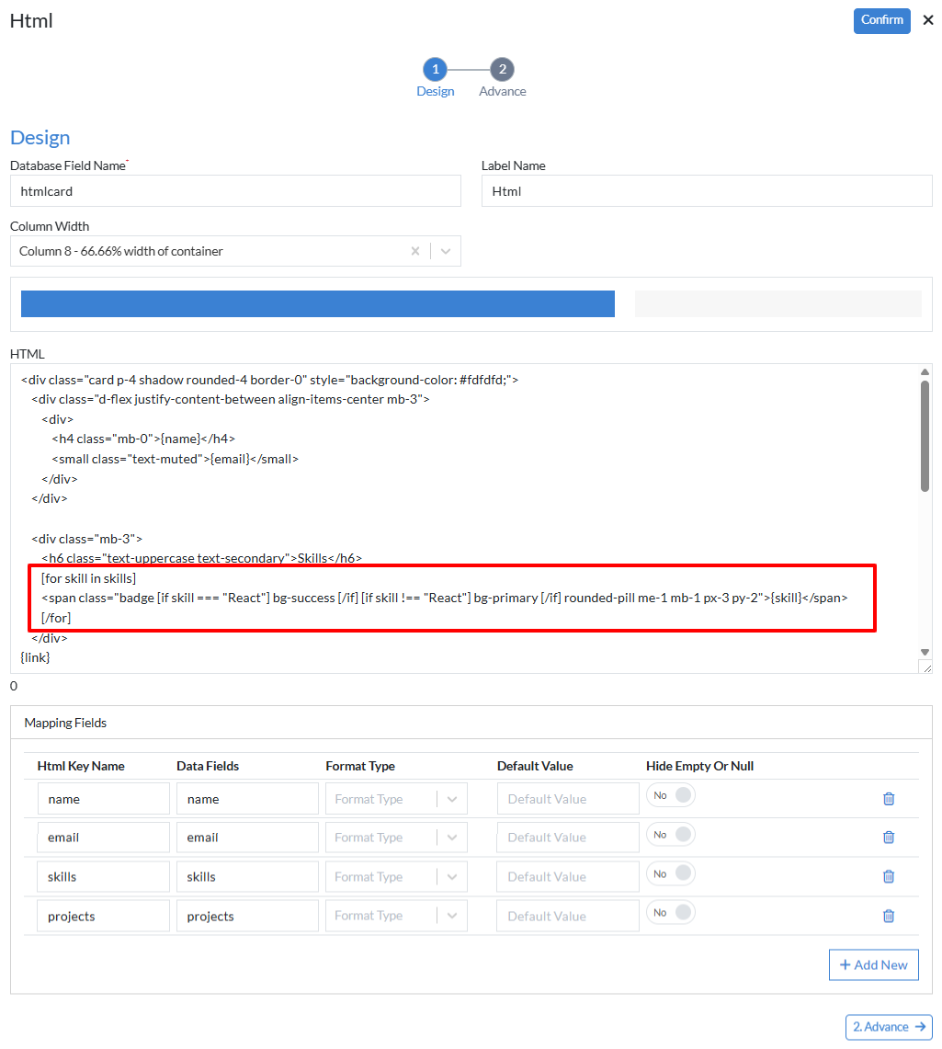Close the Html dialog with X

click(x=927, y=20)
